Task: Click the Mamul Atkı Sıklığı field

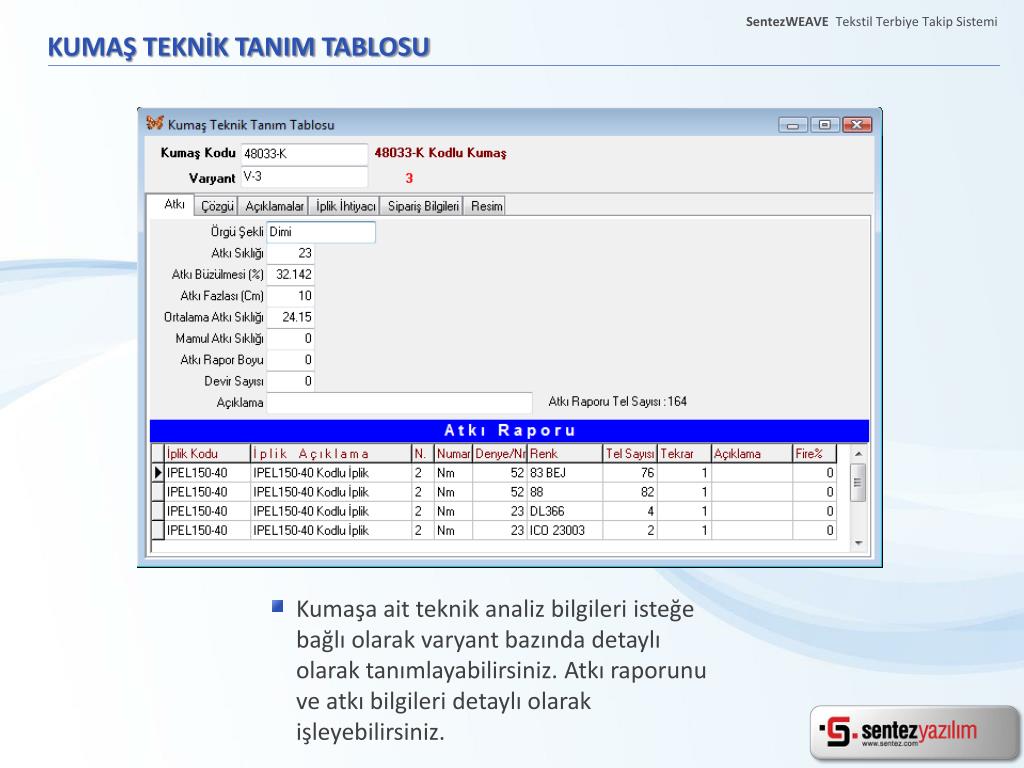Action: pos(291,339)
